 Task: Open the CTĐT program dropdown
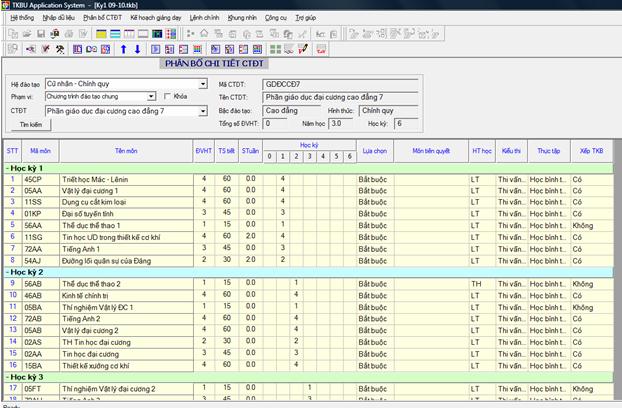[202, 111]
